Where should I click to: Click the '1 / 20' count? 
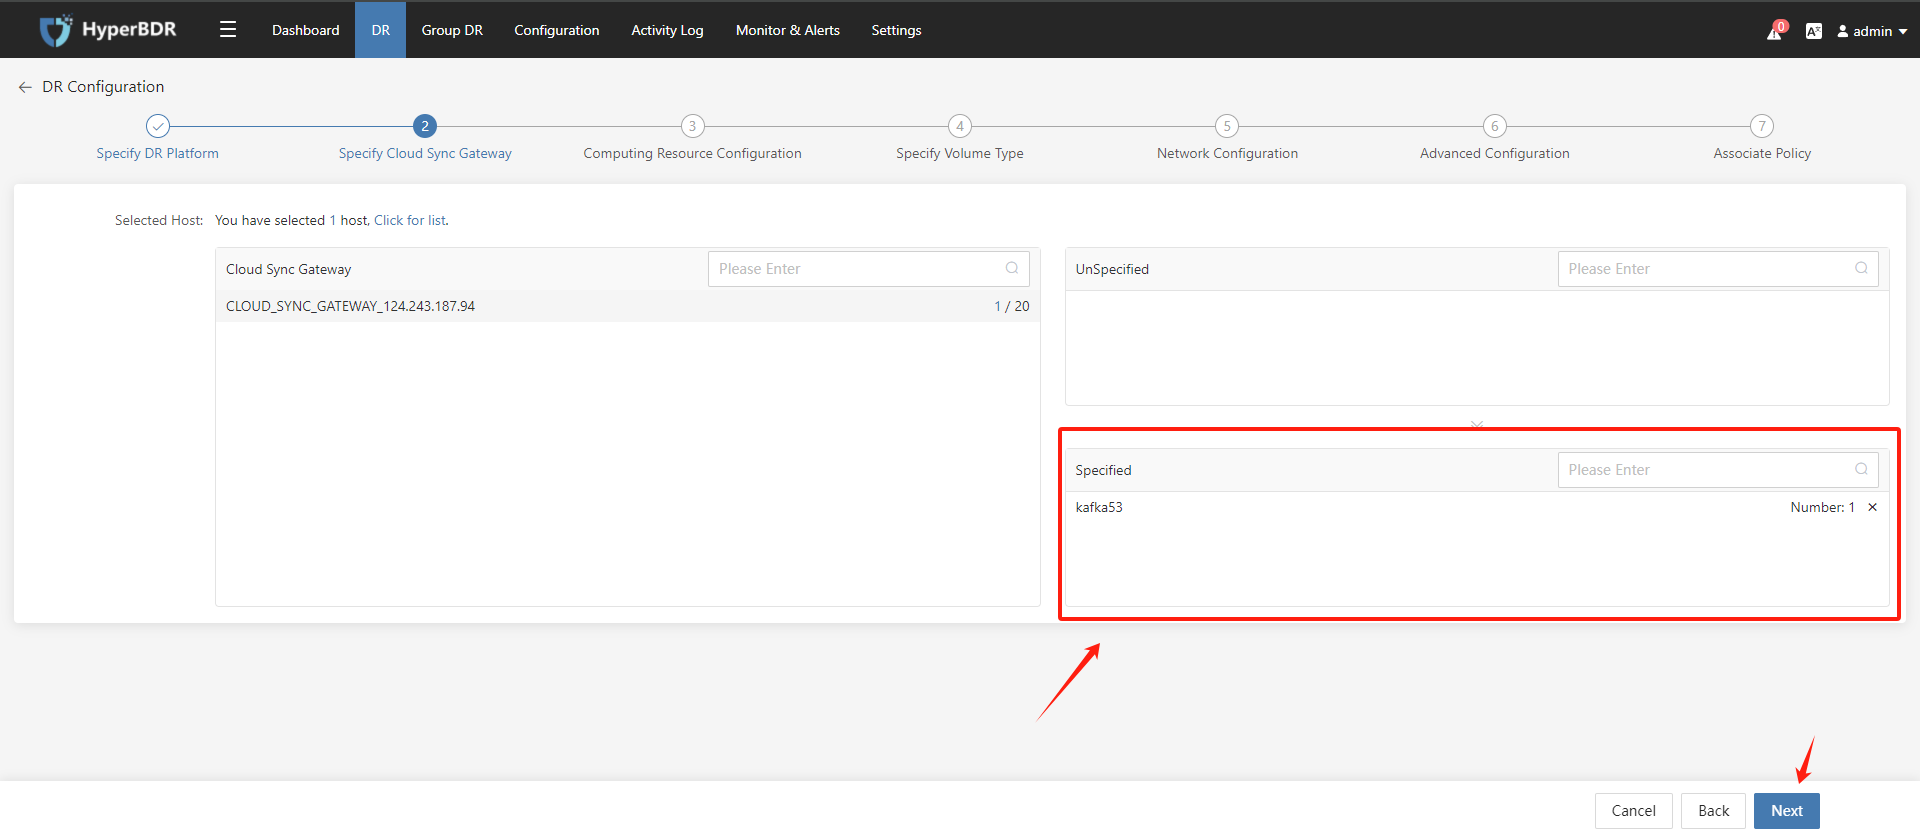(x=1012, y=306)
